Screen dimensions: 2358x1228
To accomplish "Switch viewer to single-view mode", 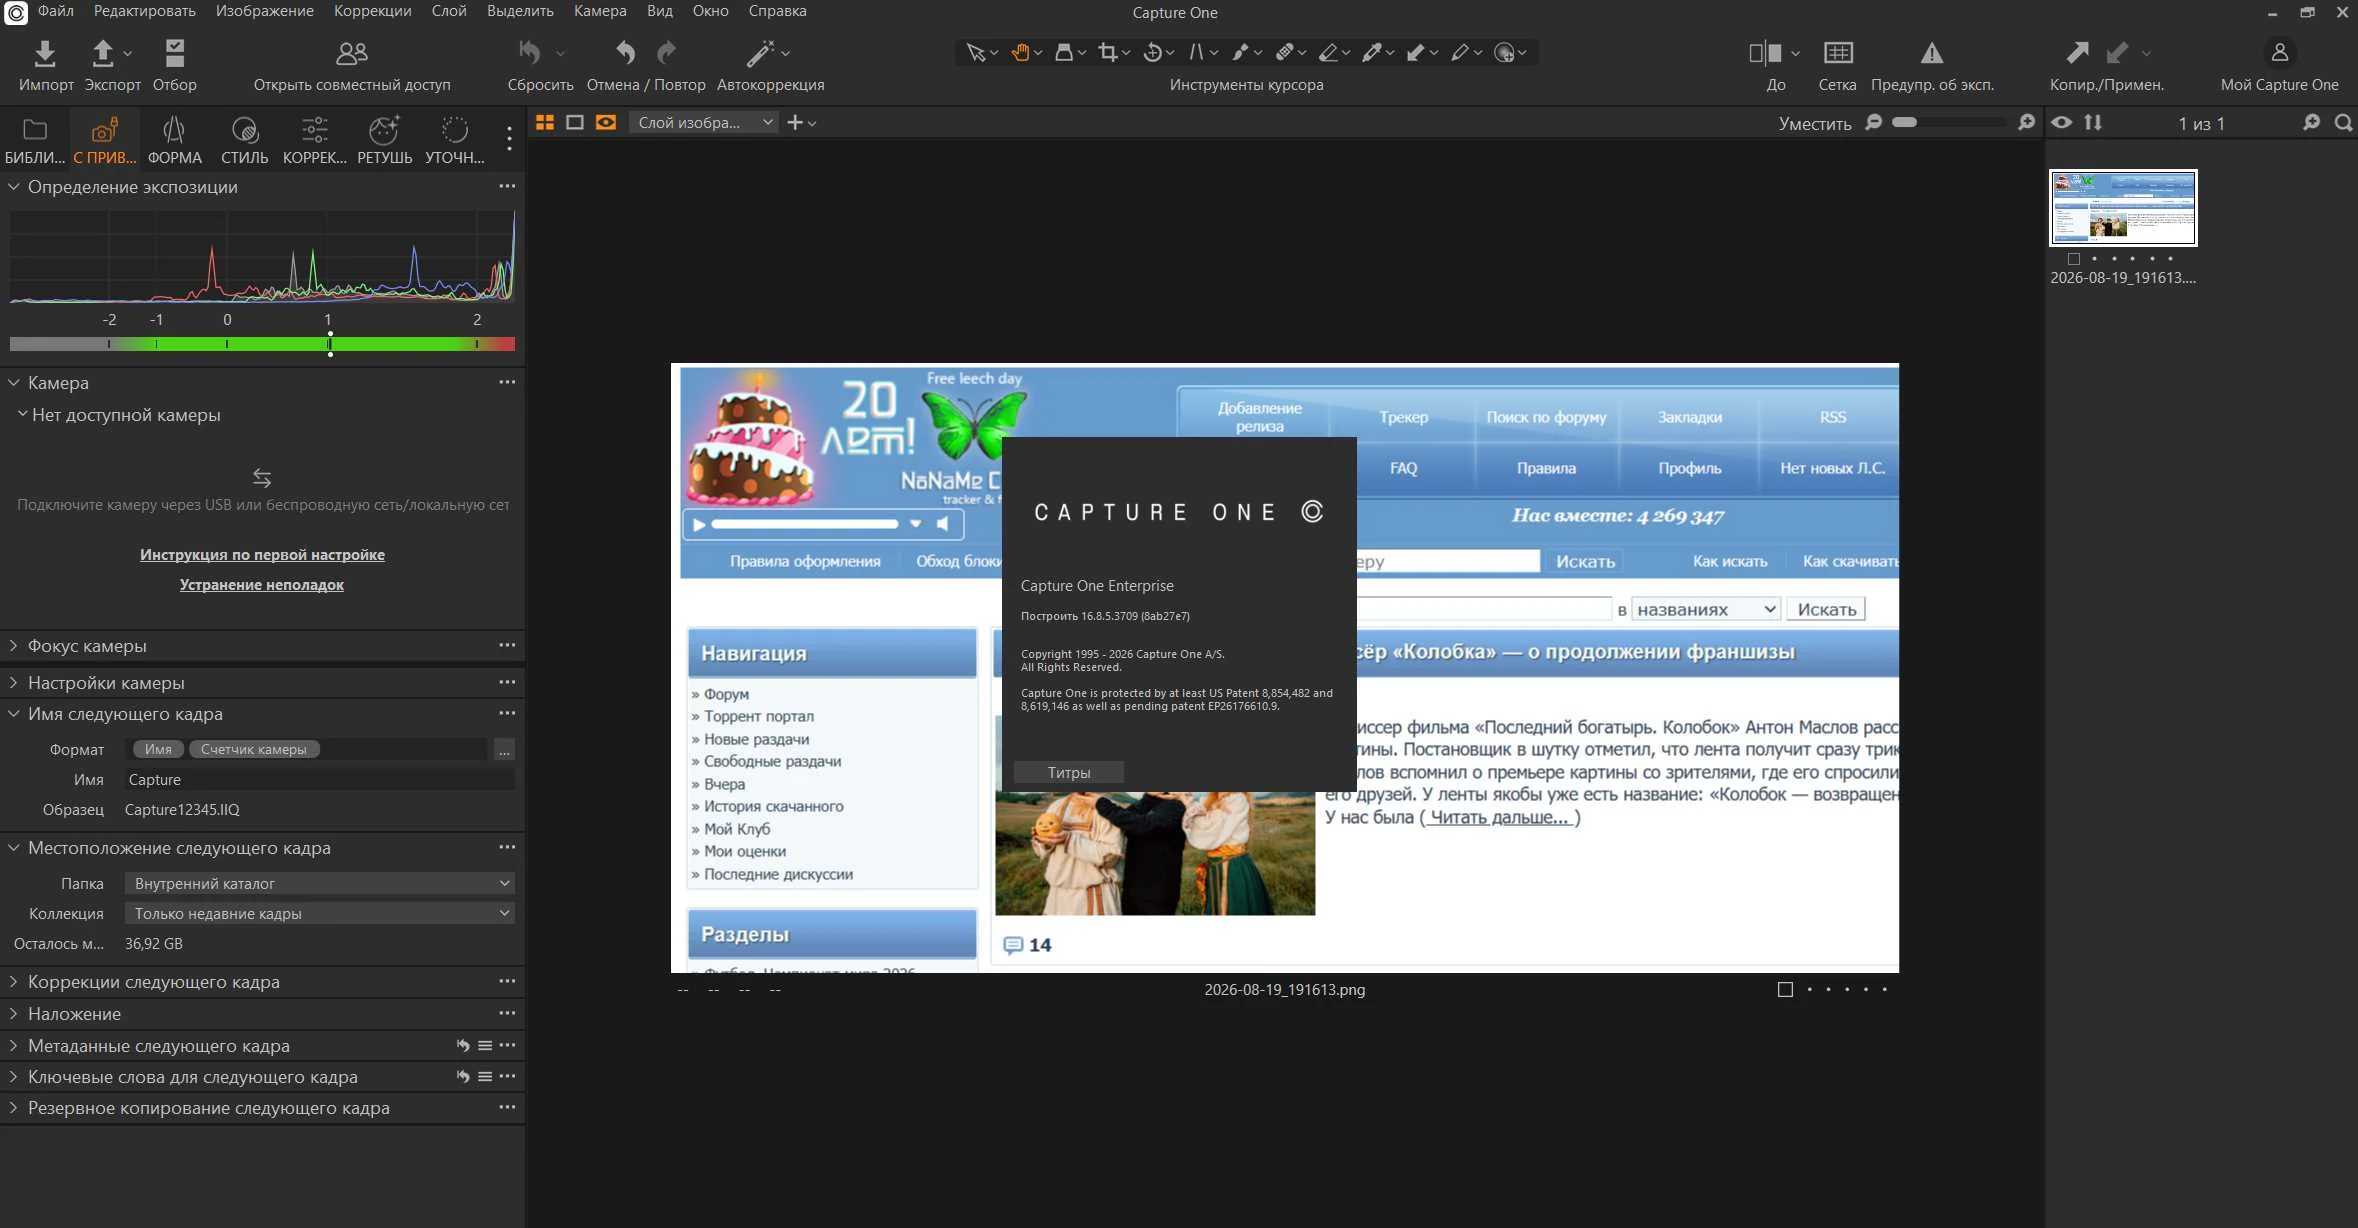I will pyautogui.click(x=575, y=122).
